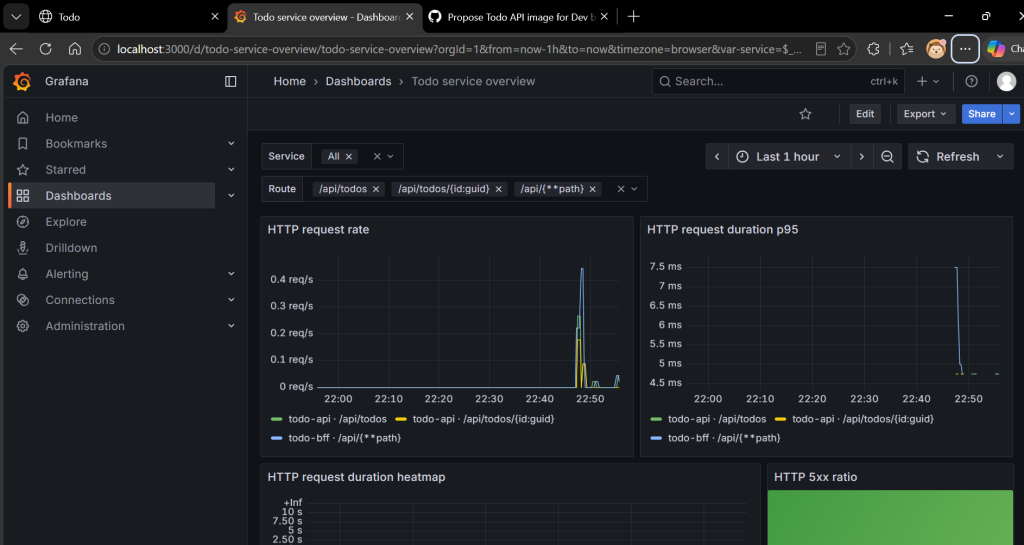The image size is (1024, 545).
Task: Switch to the Propose Todo API image tab
Action: (519, 17)
